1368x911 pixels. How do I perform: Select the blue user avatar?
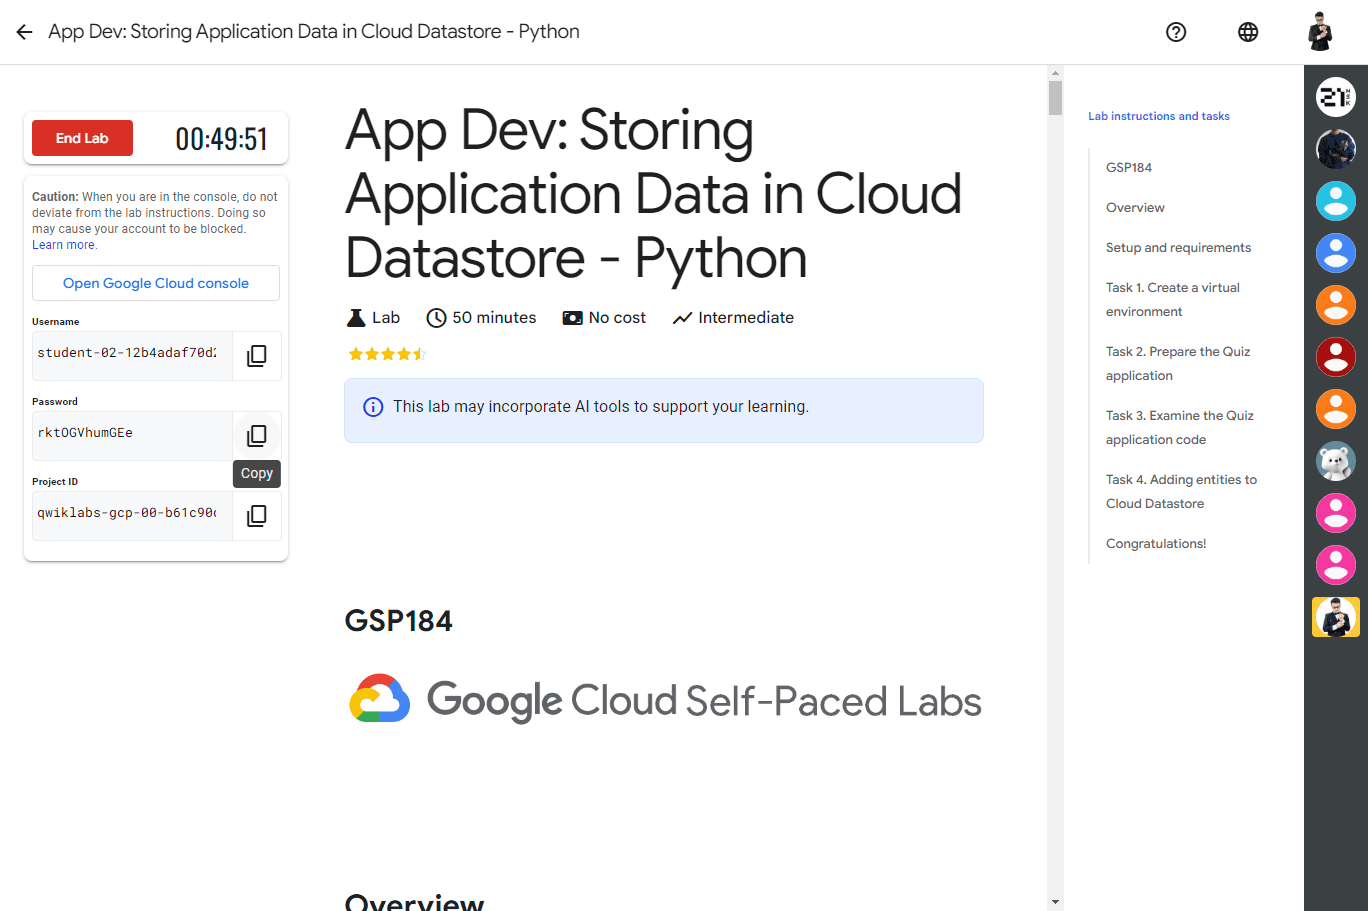tap(1336, 253)
